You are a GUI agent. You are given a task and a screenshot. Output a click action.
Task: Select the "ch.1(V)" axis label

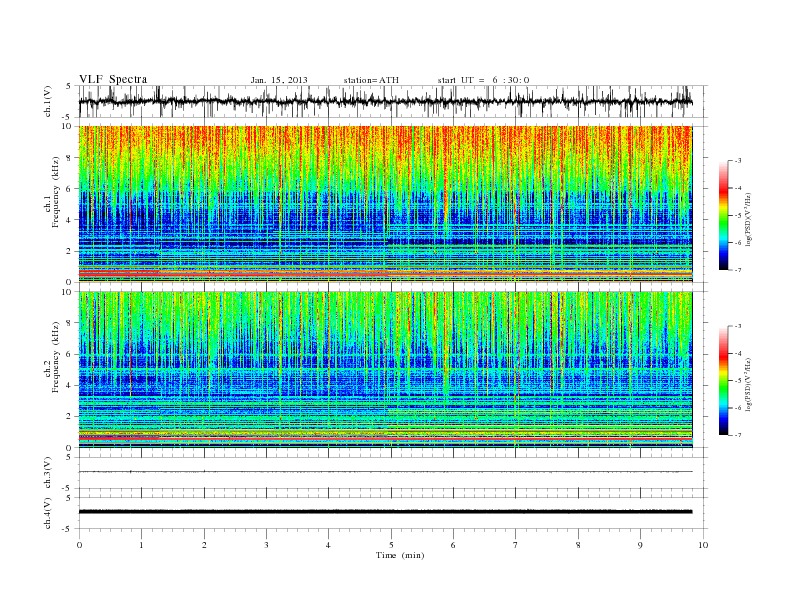[x=48, y=101]
